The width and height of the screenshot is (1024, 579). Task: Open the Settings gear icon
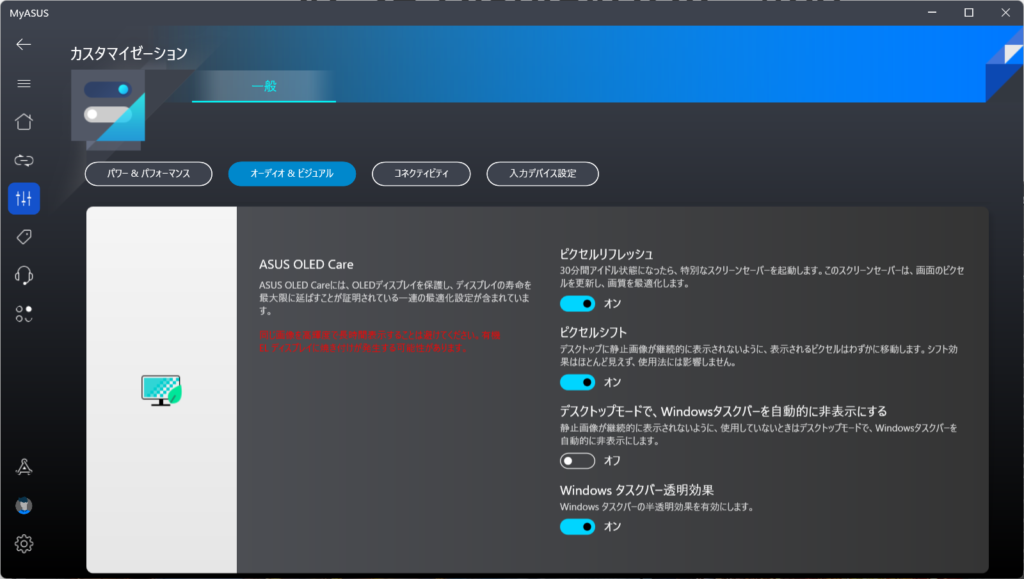tap(24, 544)
